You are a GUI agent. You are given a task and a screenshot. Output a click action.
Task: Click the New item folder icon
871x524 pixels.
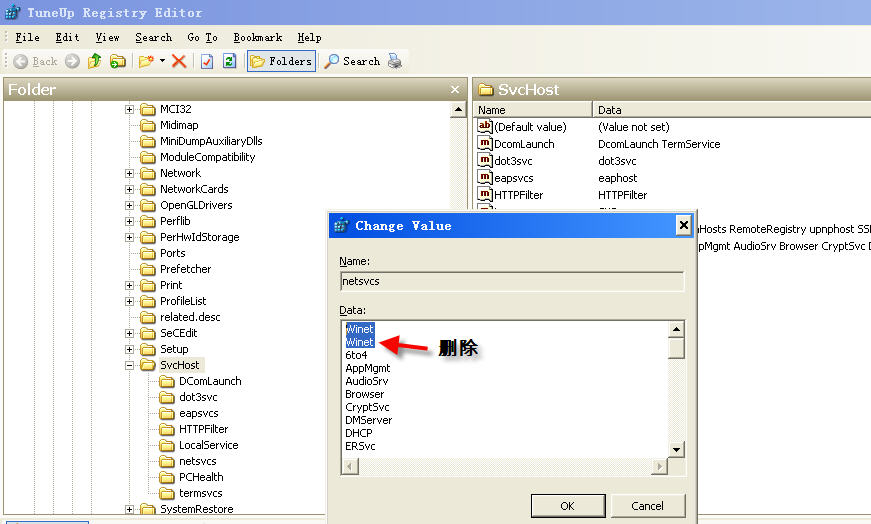pos(146,61)
